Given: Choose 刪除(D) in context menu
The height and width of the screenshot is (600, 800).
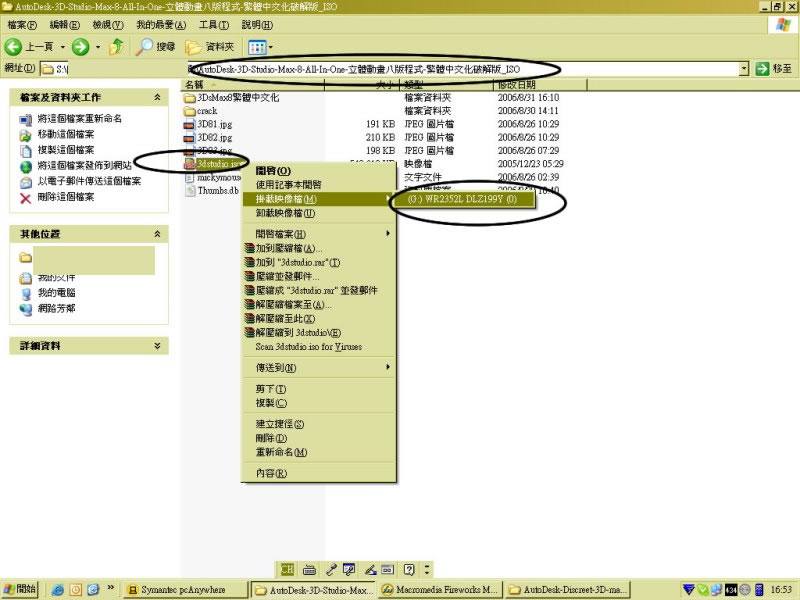Looking at the screenshot, I should click(318, 438).
